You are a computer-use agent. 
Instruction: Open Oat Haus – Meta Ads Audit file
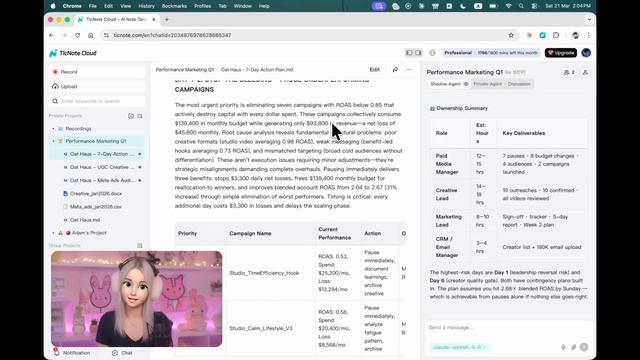(102, 180)
